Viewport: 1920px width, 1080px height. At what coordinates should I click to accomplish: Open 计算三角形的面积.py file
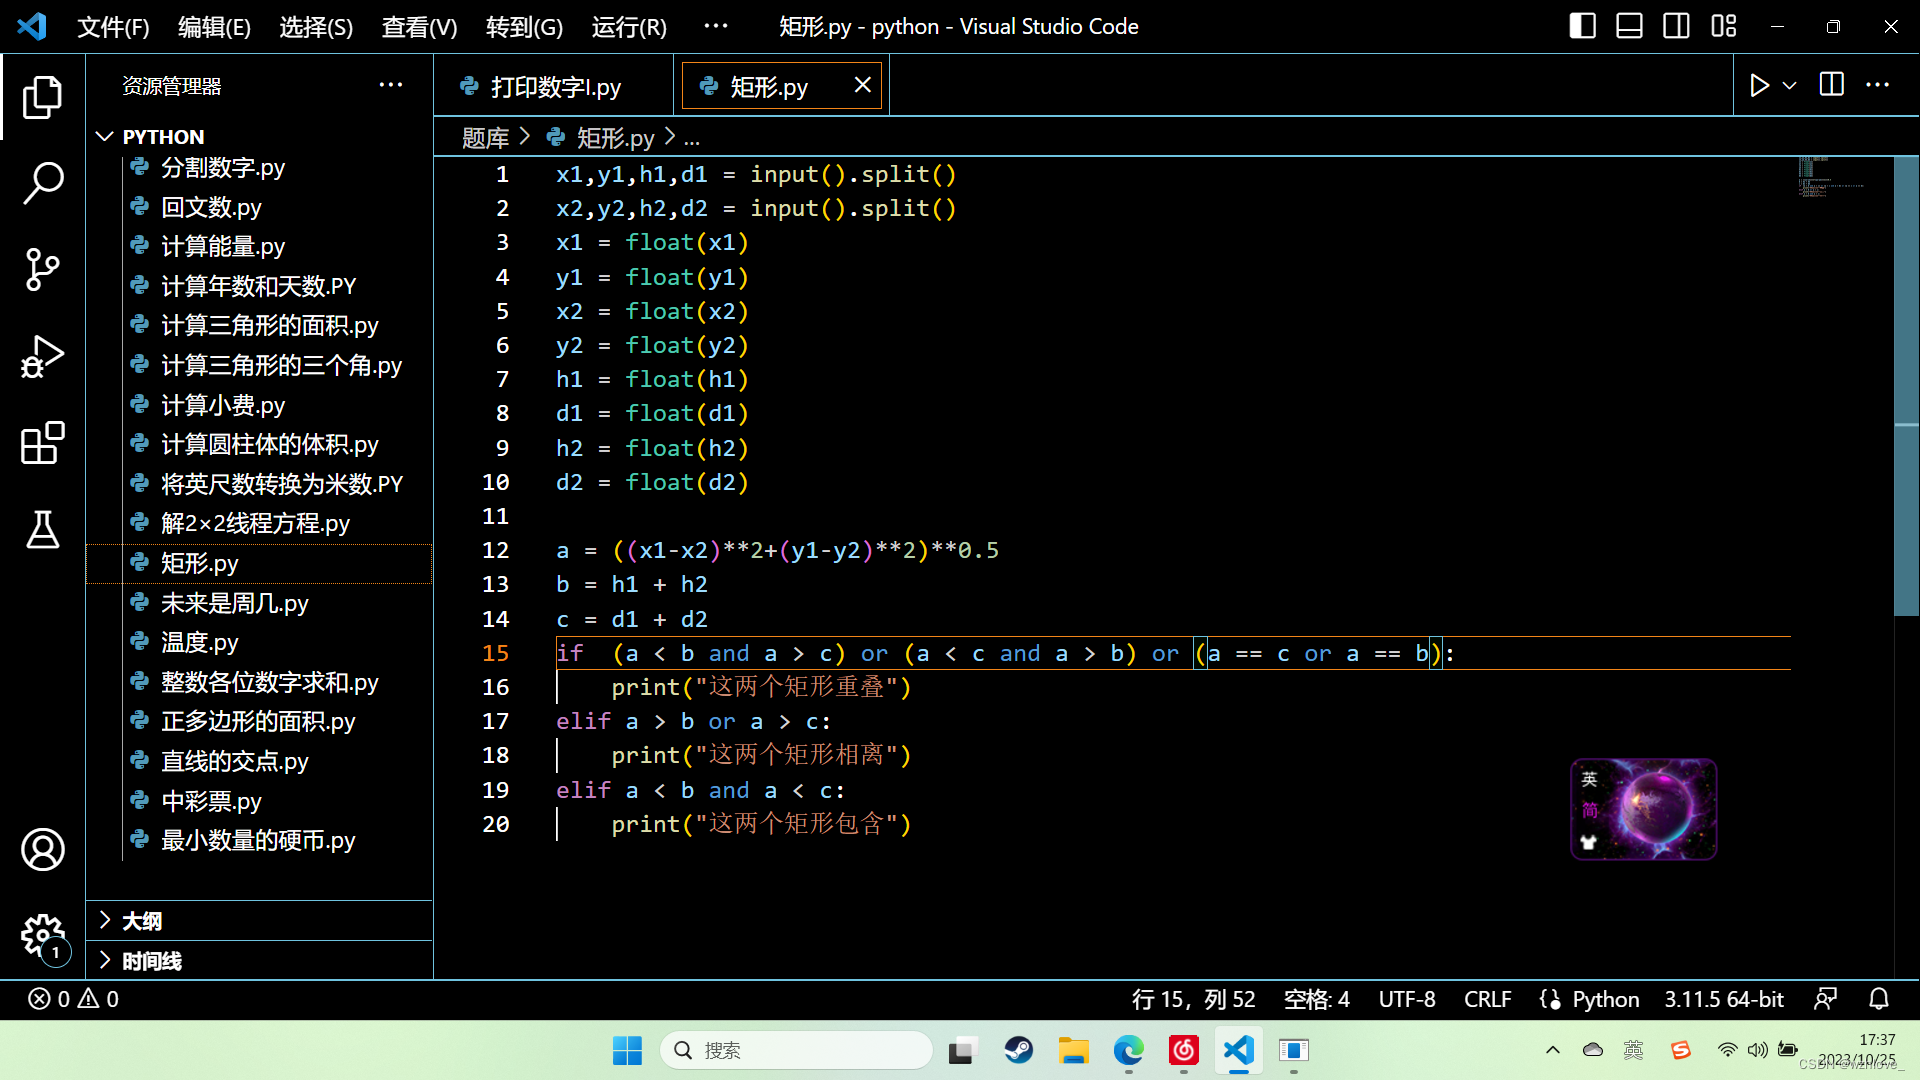click(x=269, y=325)
